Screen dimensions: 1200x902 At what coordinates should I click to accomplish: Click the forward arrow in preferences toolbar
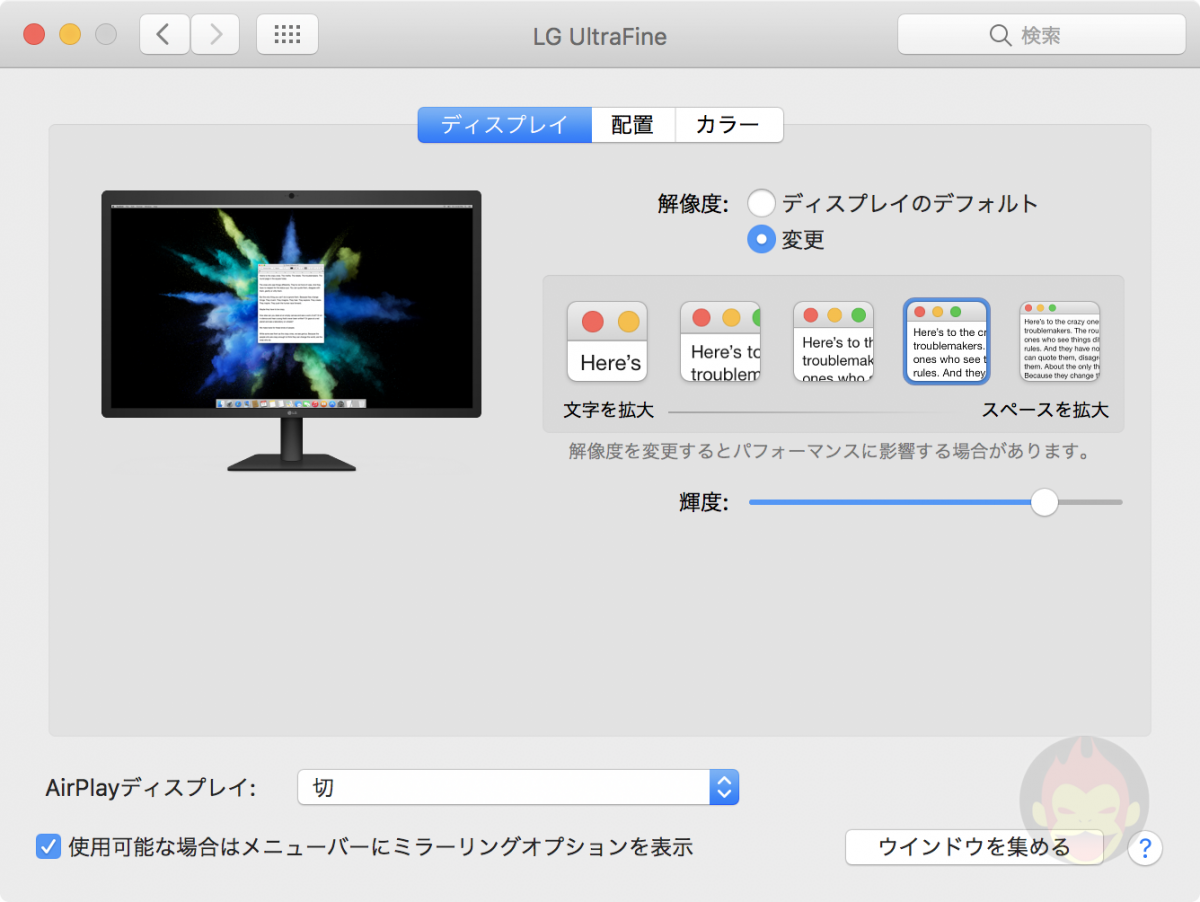click(213, 34)
